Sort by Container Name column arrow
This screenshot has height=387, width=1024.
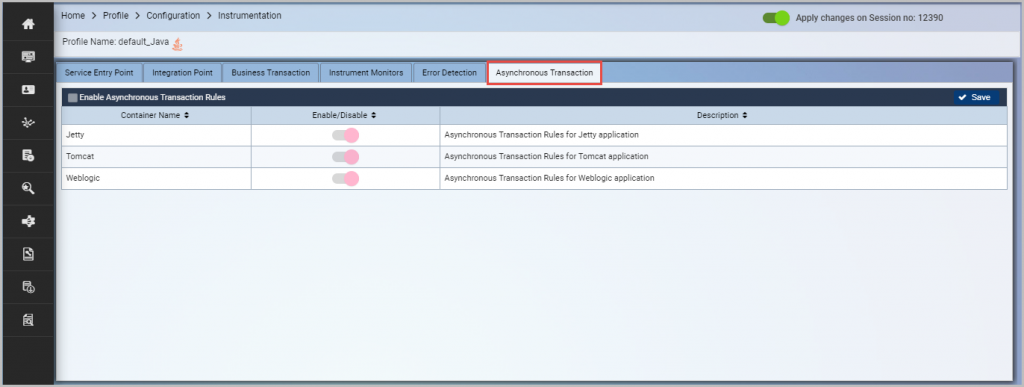(187, 116)
